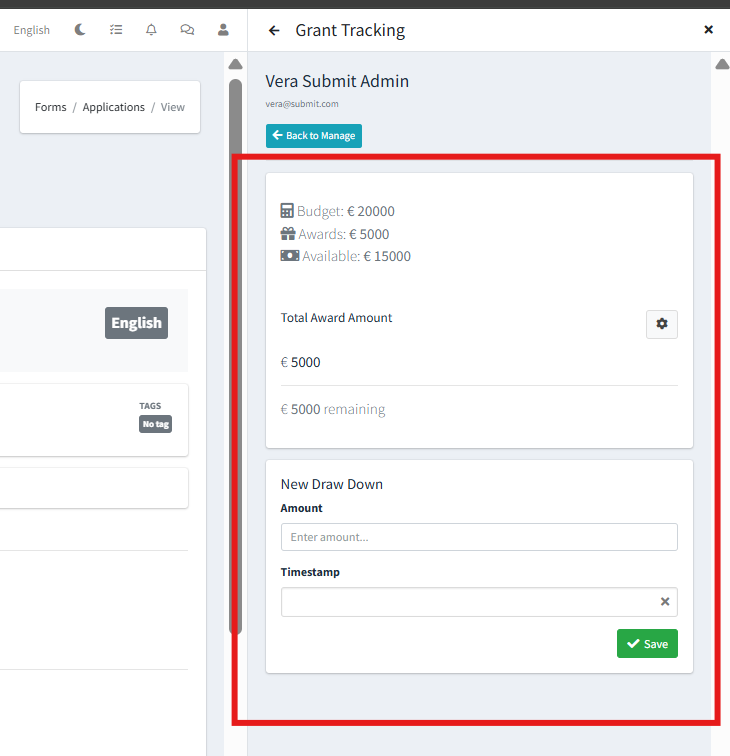The width and height of the screenshot is (730, 756).
Task: Go to Forms breadcrumb
Action: (x=50, y=107)
